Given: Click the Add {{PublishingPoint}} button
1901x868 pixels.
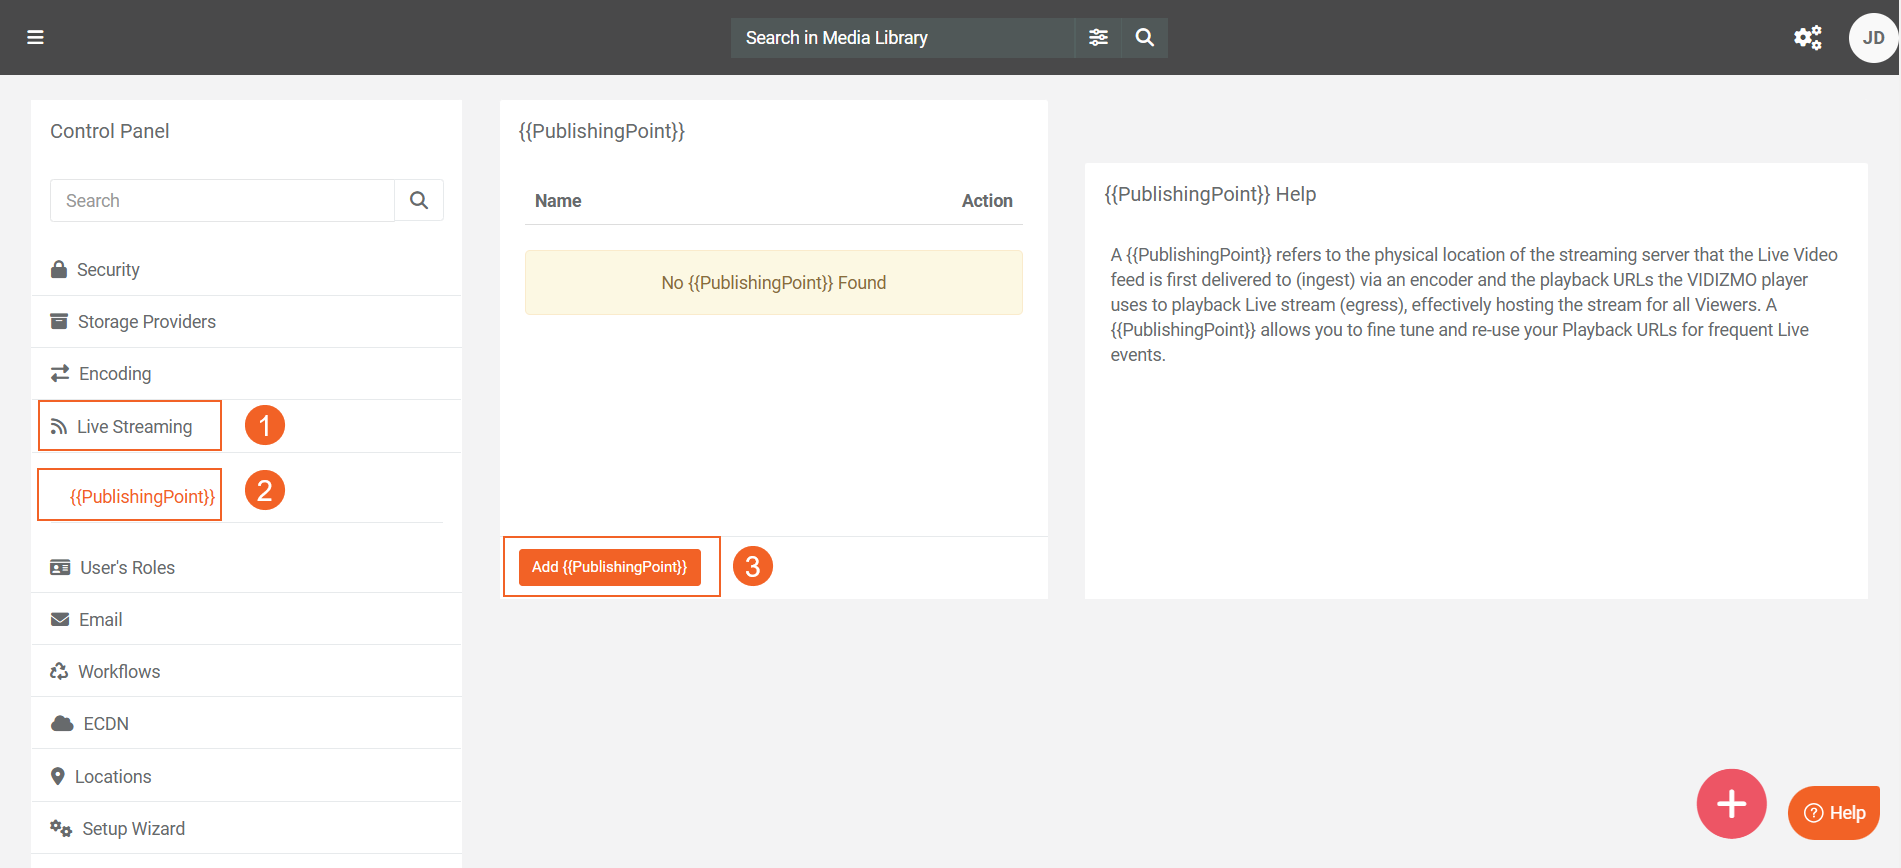Looking at the screenshot, I should point(609,567).
